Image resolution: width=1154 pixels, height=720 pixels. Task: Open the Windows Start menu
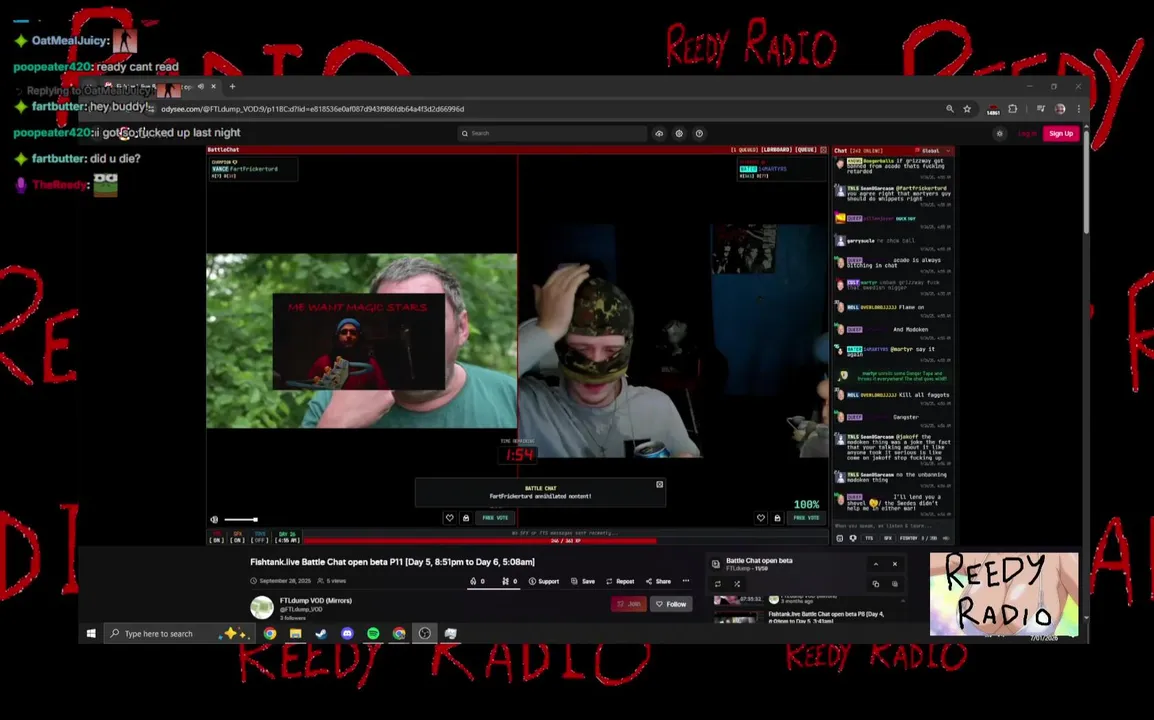tap(91, 633)
